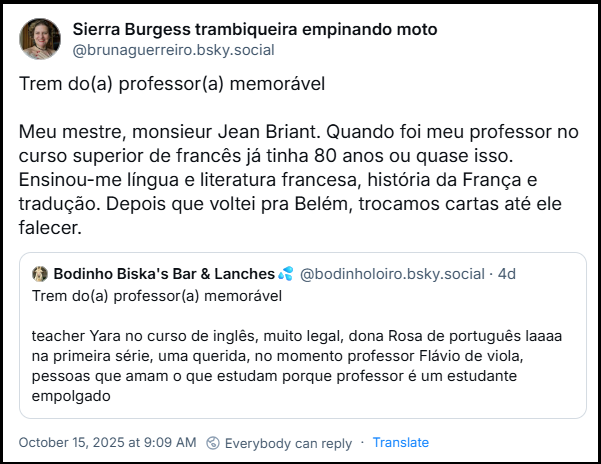Click the water droplets emoji after Lanches
This screenshot has height=464, width=601.
pos(286,274)
